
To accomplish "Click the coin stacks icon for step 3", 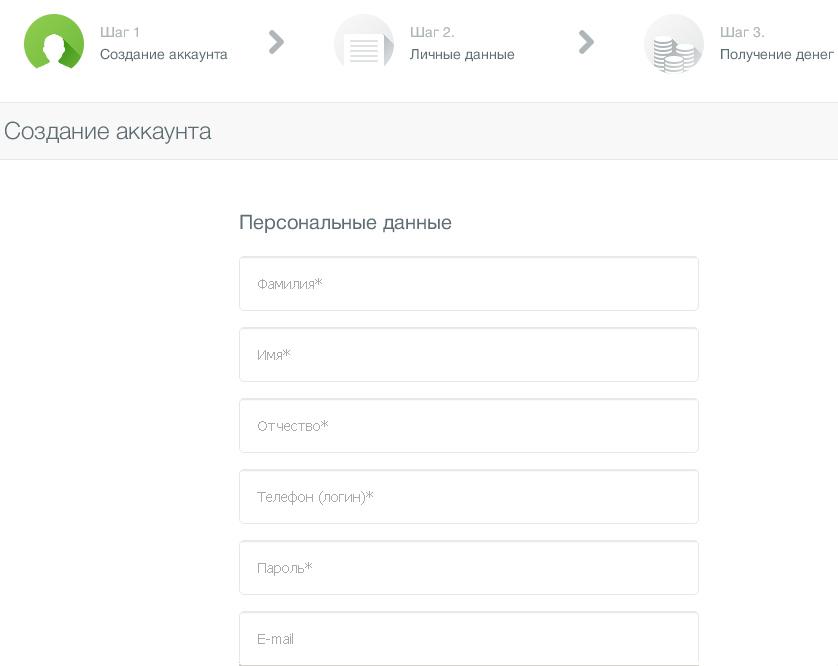I will (673, 44).
